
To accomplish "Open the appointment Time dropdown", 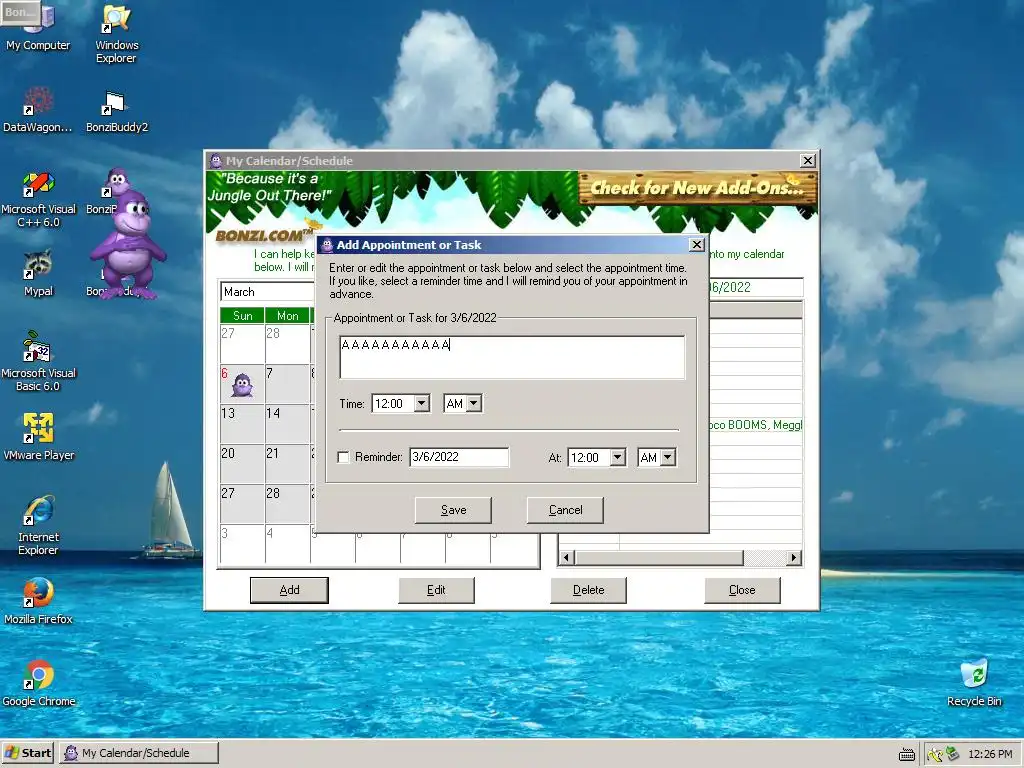I will tap(422, 404).
